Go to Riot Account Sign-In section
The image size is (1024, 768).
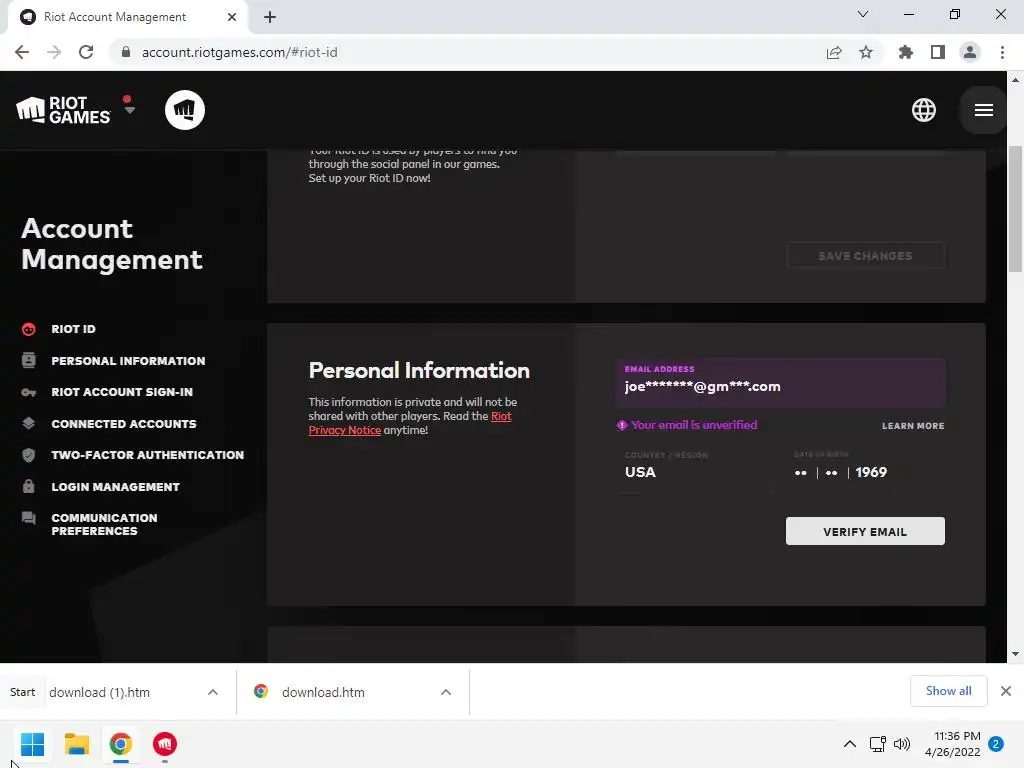(122, 392)
